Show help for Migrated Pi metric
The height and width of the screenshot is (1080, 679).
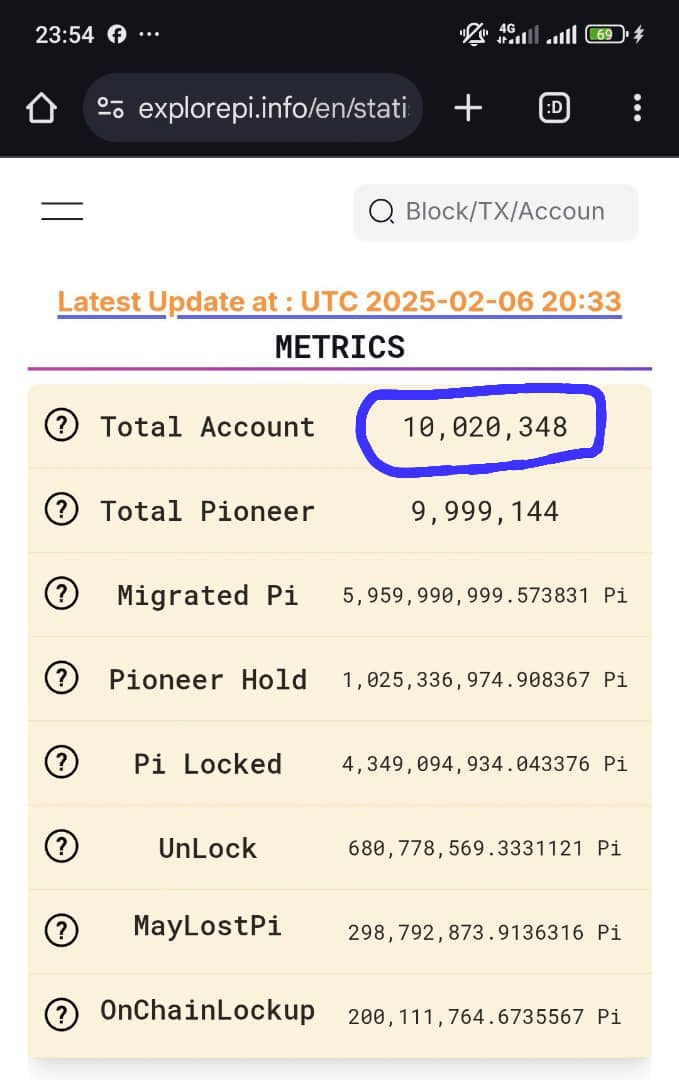point(61,594)
